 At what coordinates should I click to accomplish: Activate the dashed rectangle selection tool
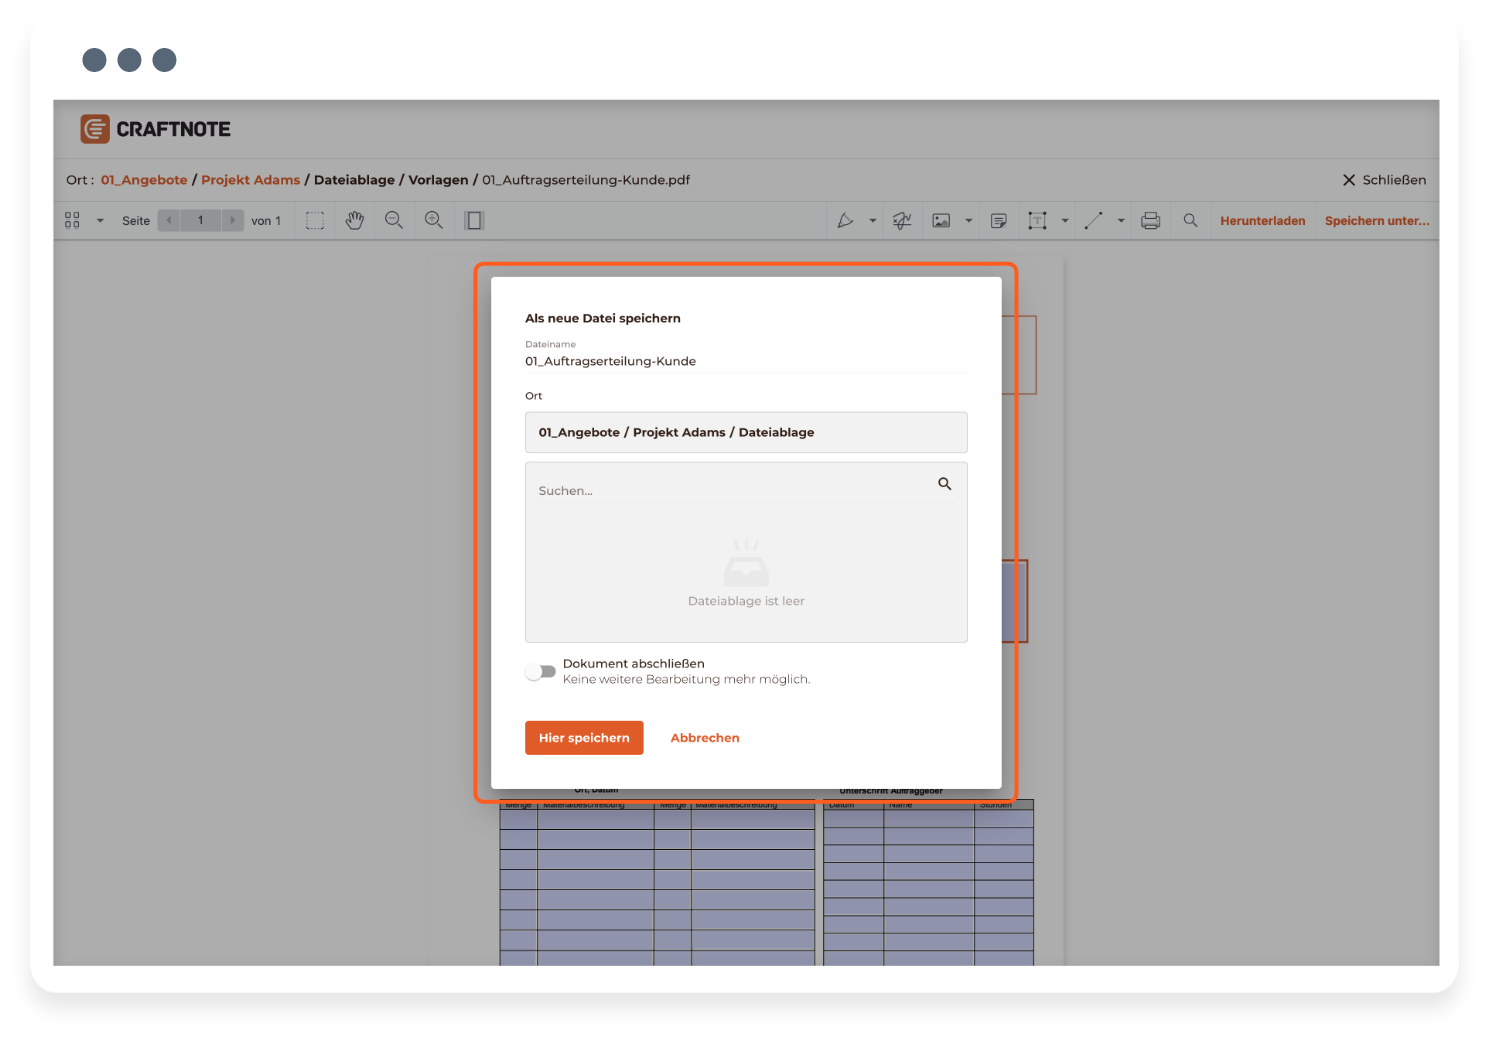coord(315,221)
